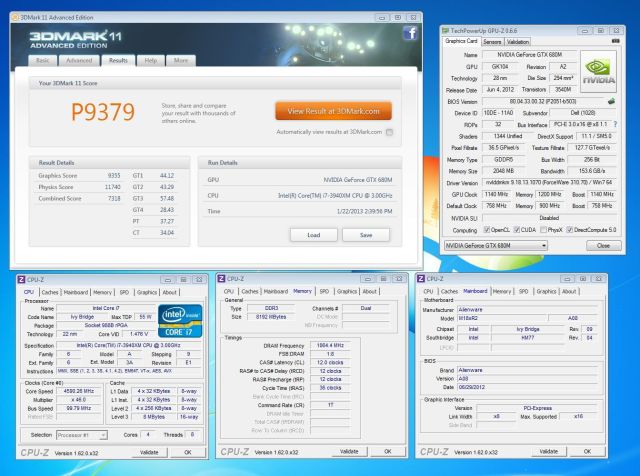Image resolution: width=640 pixels, height=476 pixels.
Task: Select the Results tab in 3DMark 11
Action: point(118,60)
